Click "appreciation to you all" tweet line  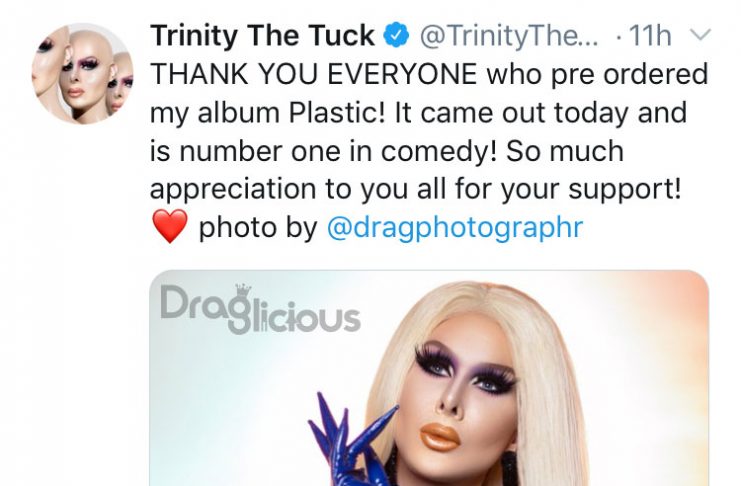coord(298,190)
